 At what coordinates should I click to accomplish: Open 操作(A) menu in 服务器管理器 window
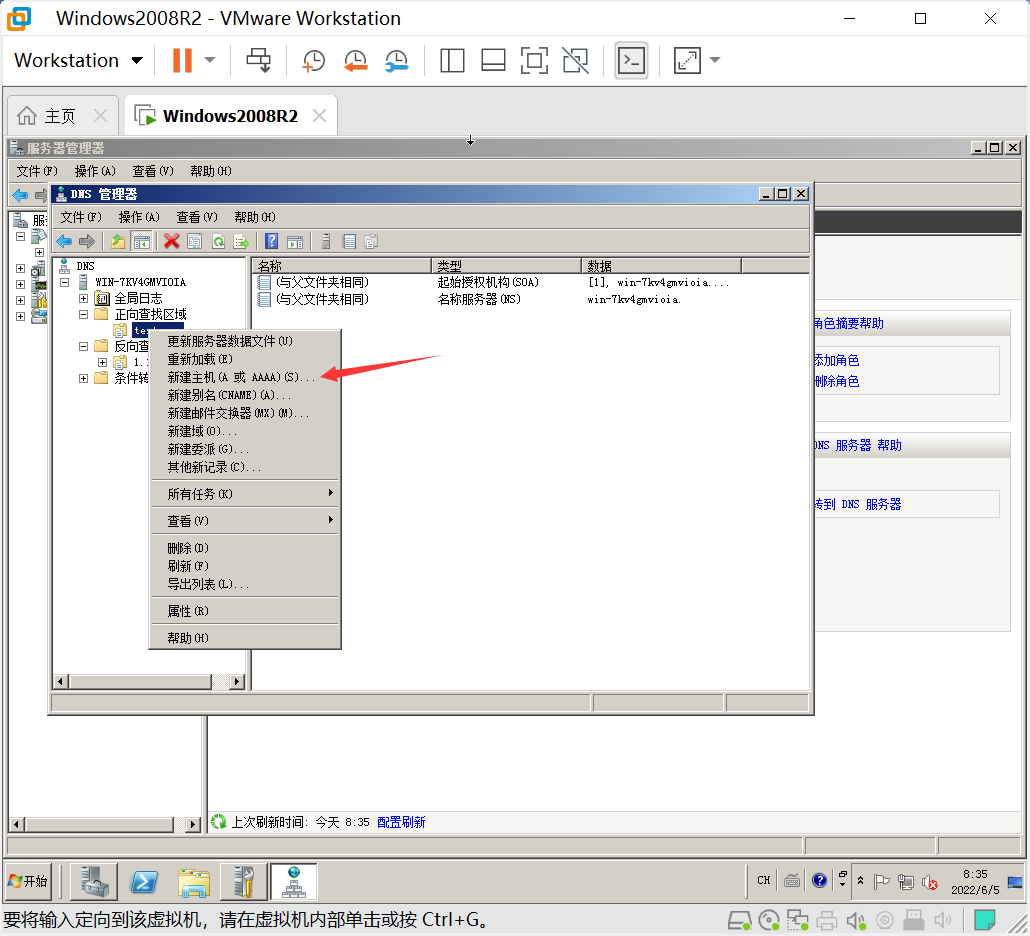(x=95, y=171)
